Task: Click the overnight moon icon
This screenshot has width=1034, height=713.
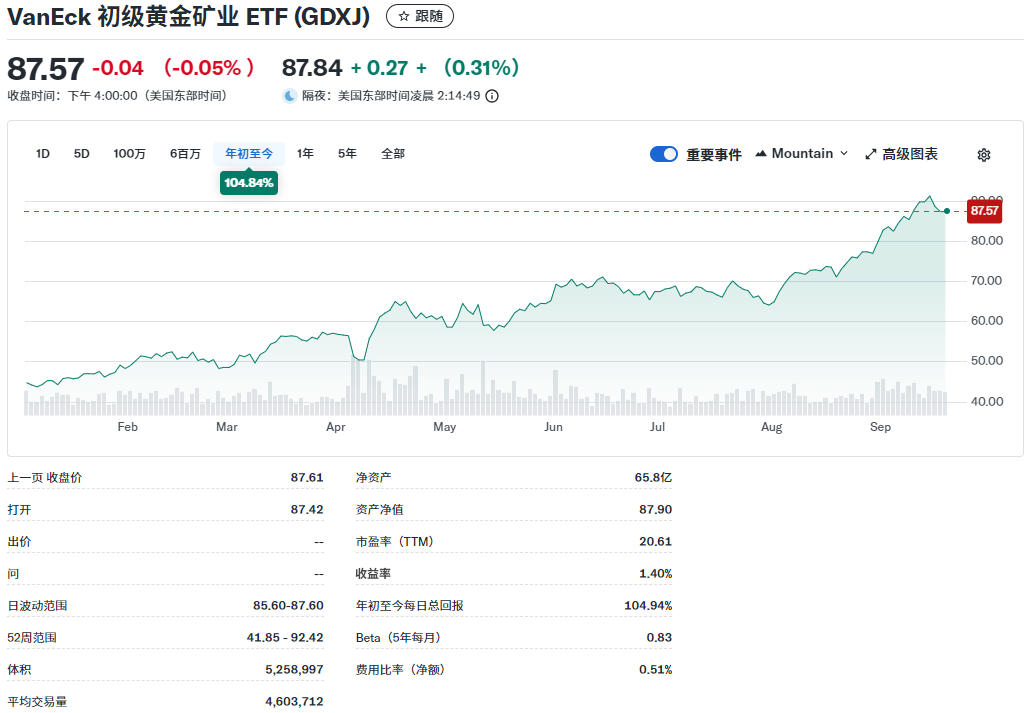Action: 289,96
